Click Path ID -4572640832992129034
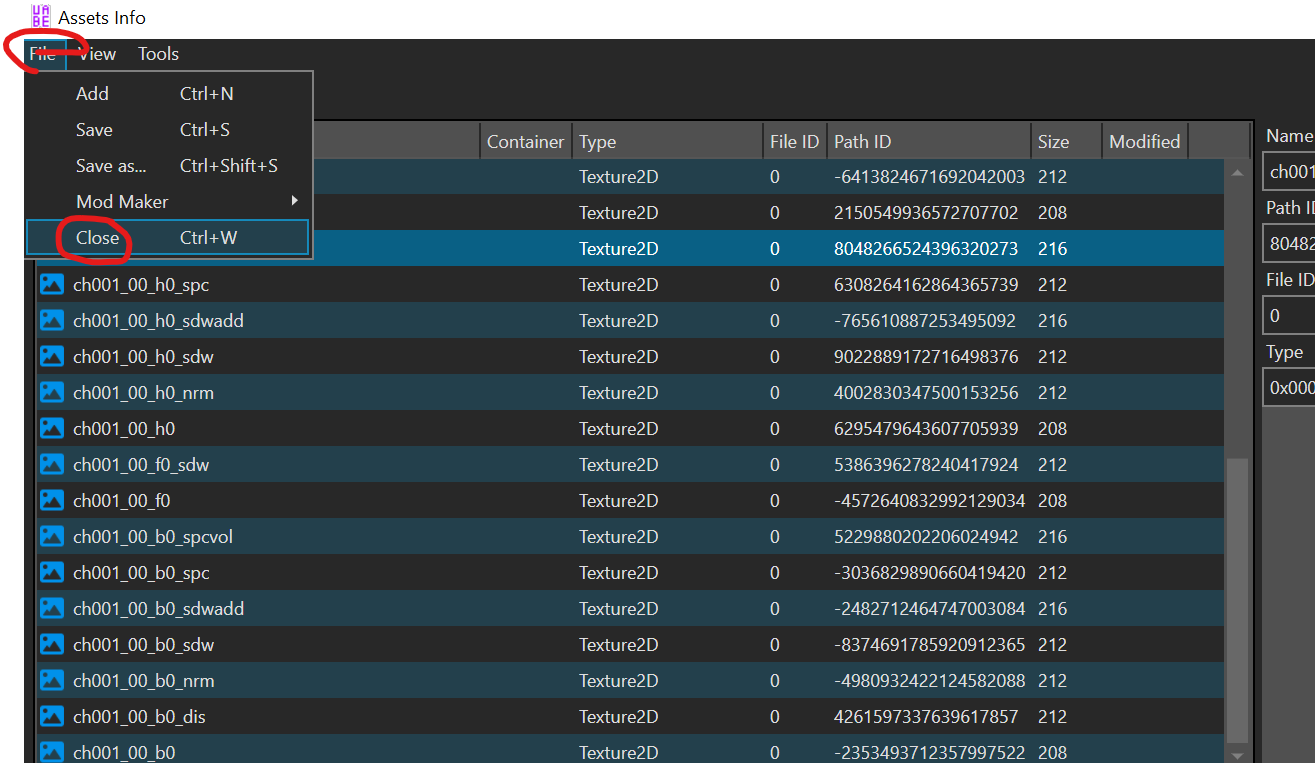1315x763 pixels. [x=929, y=501]
